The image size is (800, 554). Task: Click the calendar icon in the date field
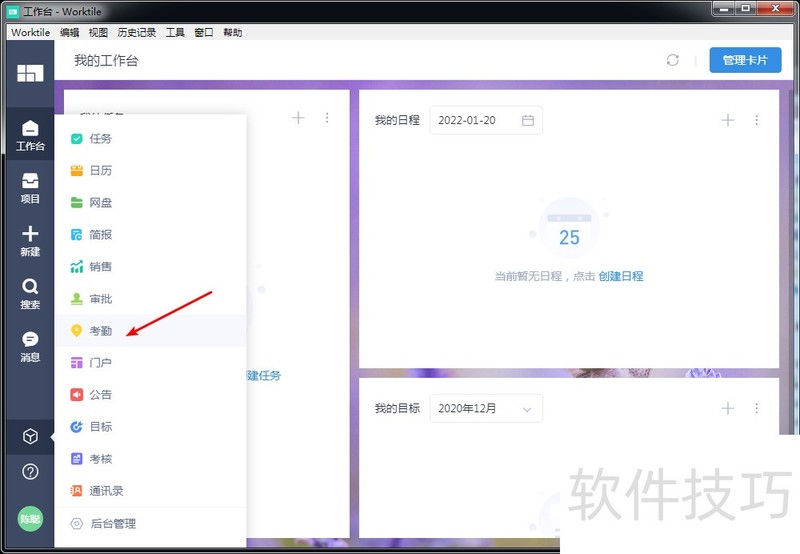[528, 120]
